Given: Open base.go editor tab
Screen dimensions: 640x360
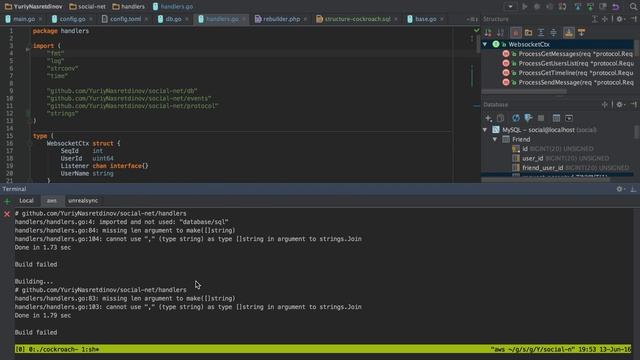Looking at the screenshot, I should click(425, 19).
